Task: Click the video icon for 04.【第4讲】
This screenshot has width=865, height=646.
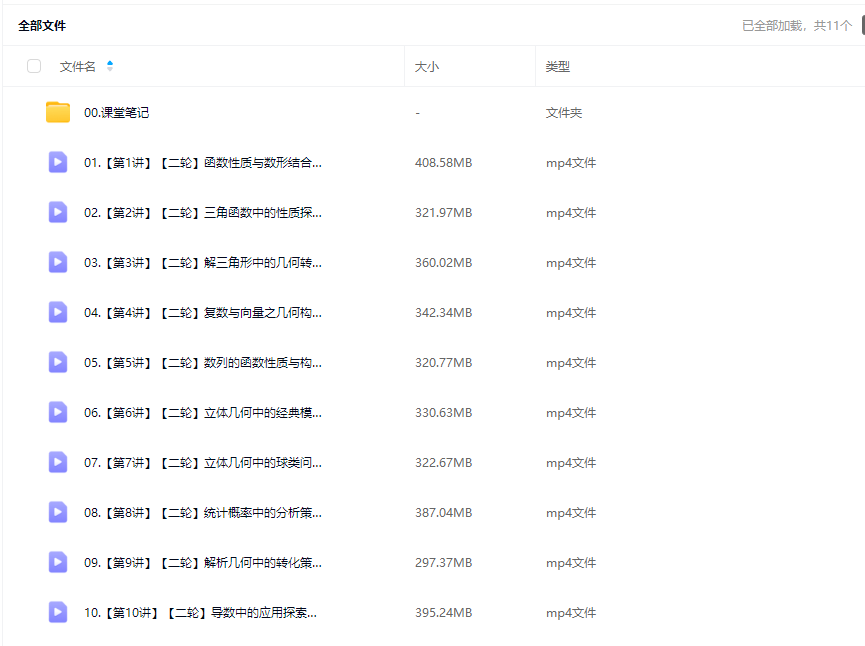Action: click(58, 312)
